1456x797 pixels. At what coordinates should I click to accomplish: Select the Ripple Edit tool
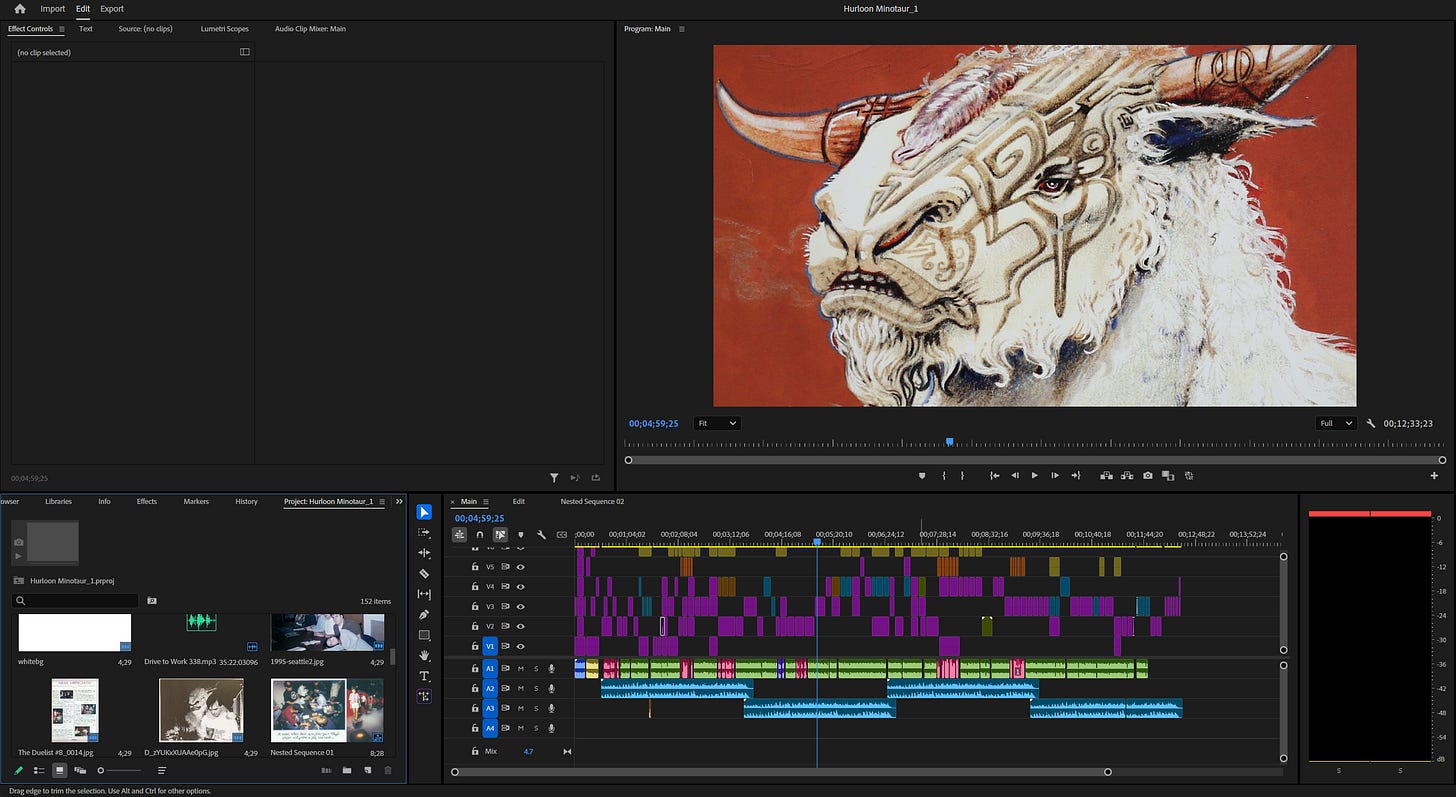pyautogui.click(x=424, y=553)
